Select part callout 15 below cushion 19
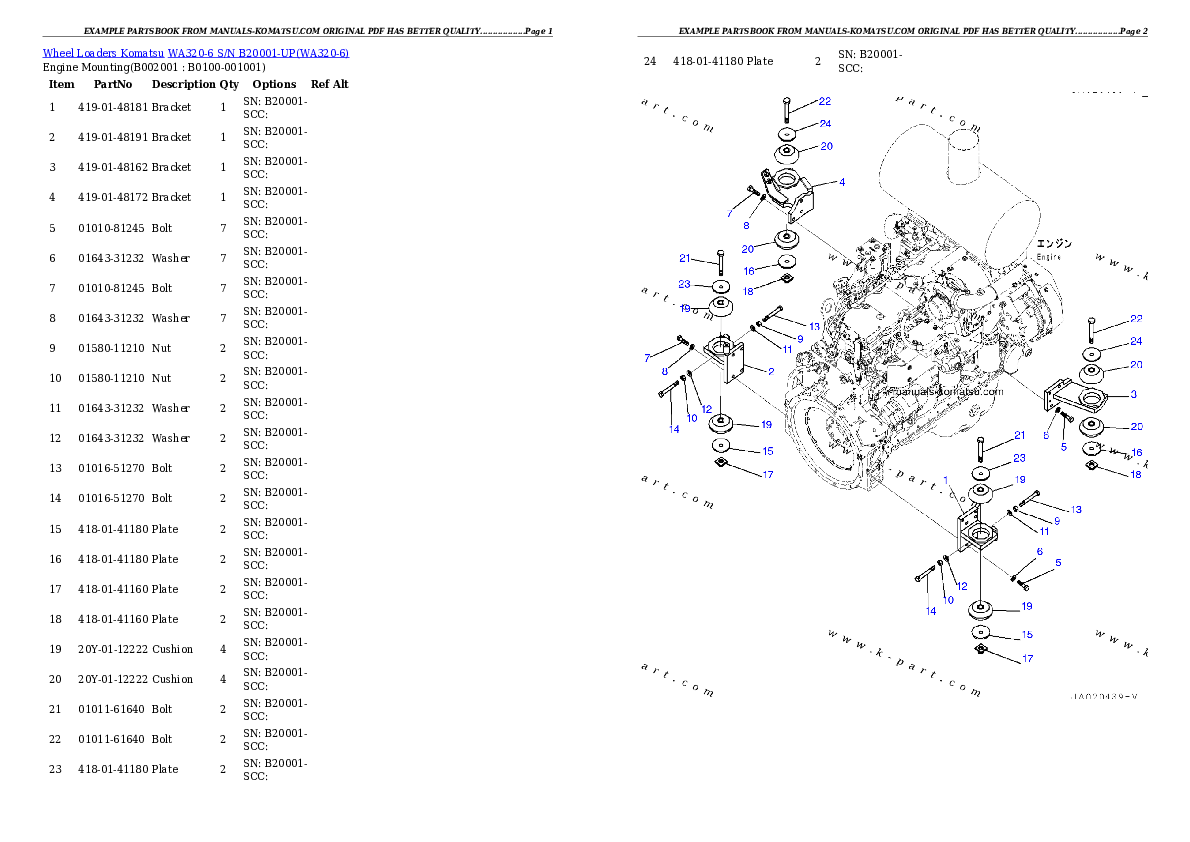1190x842 pixels. click(x=766, y=451)
